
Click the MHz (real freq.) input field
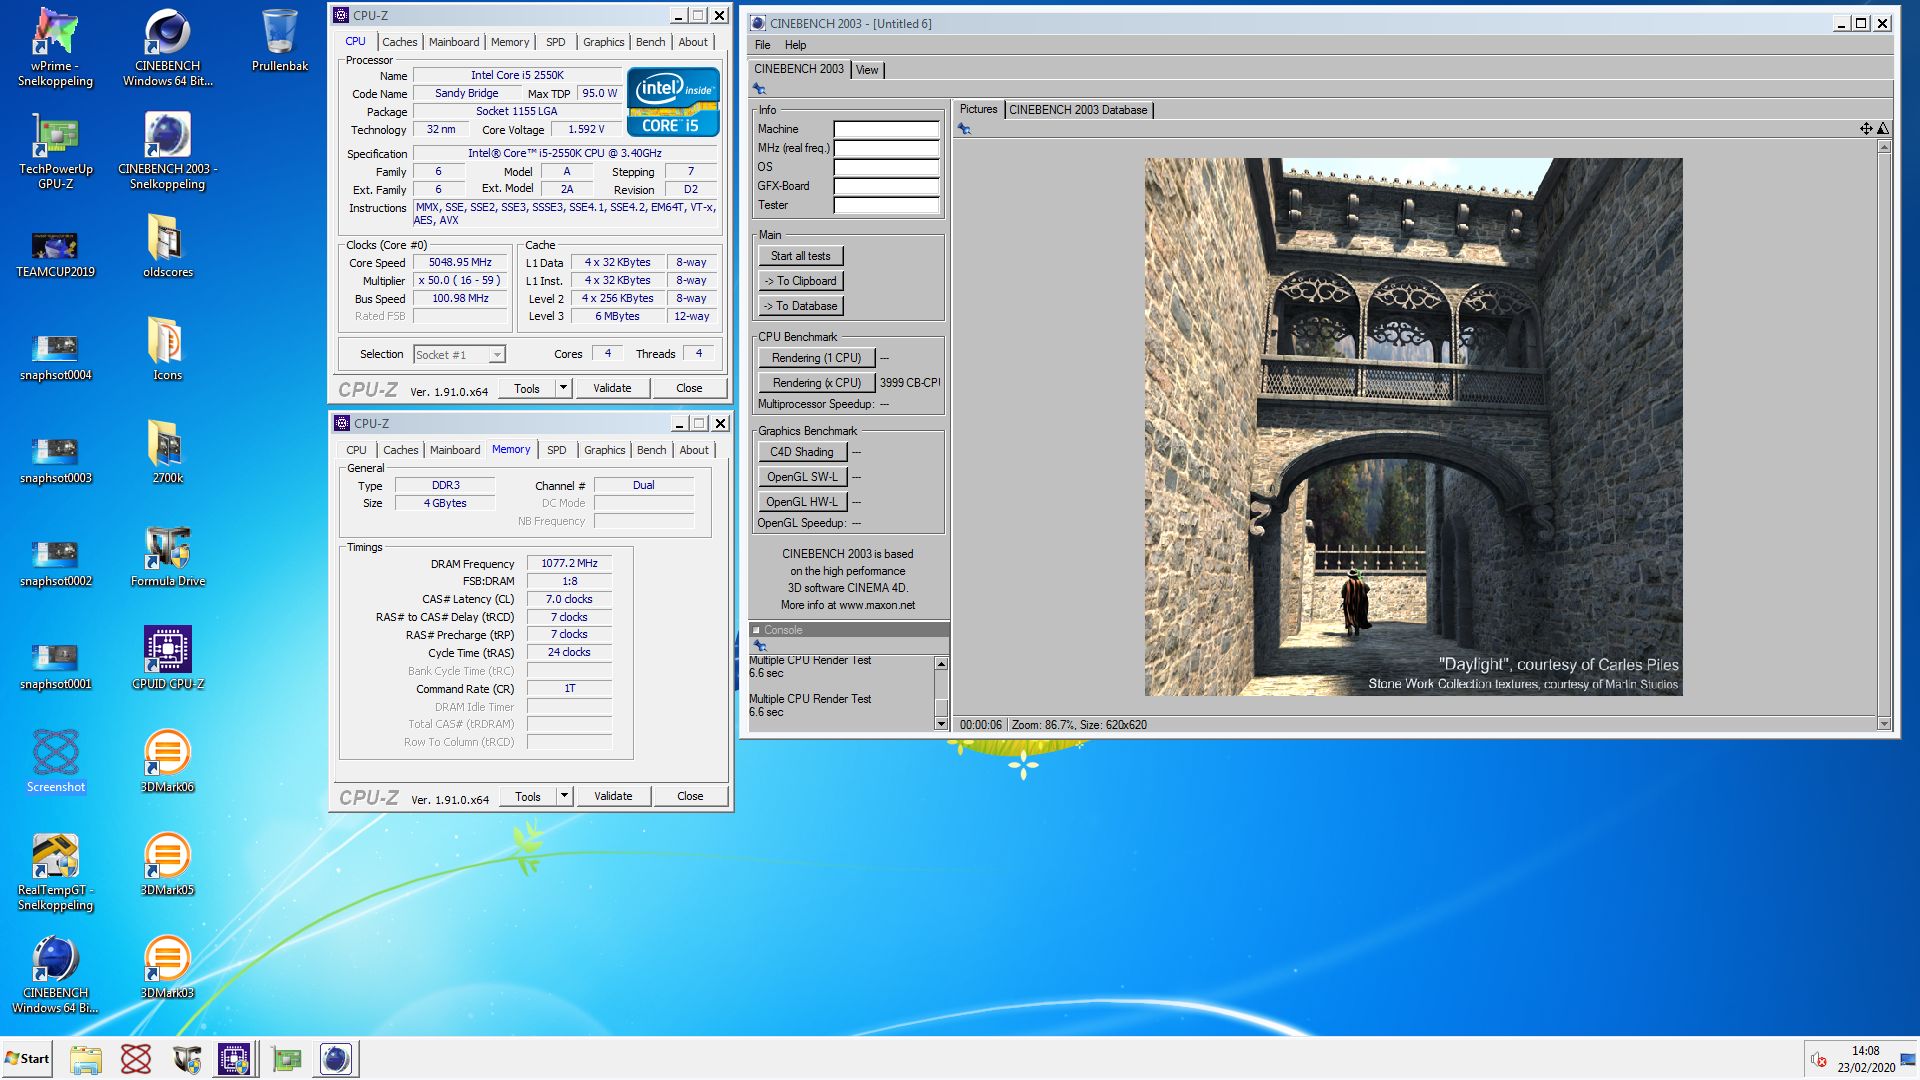click(886, 148)
